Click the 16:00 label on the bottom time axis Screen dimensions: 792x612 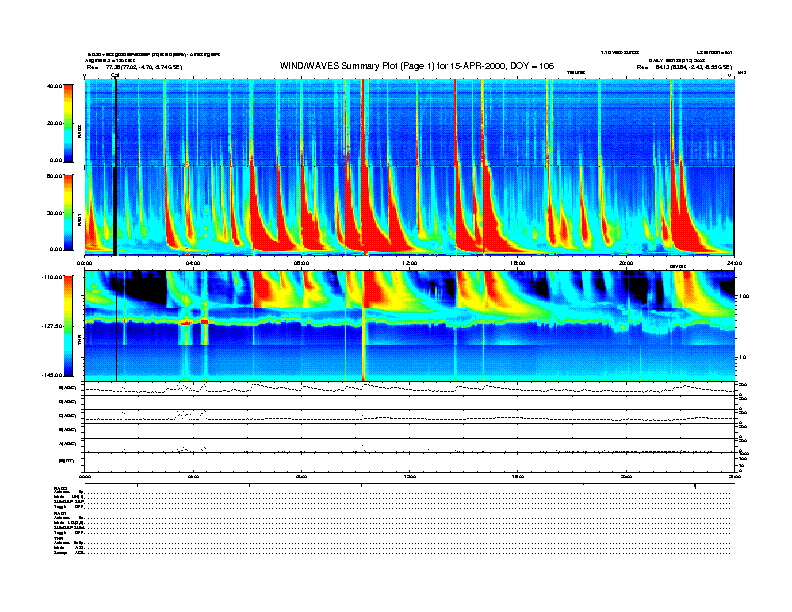point(518,477)
